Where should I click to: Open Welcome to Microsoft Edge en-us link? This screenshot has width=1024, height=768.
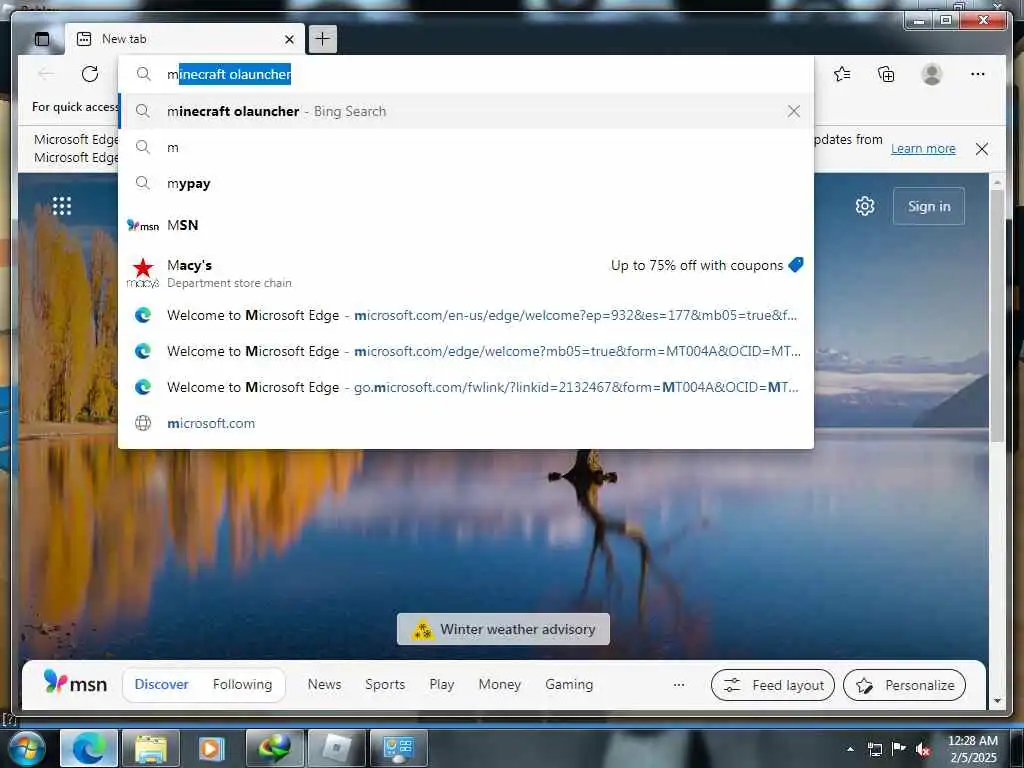click(466, 315)
